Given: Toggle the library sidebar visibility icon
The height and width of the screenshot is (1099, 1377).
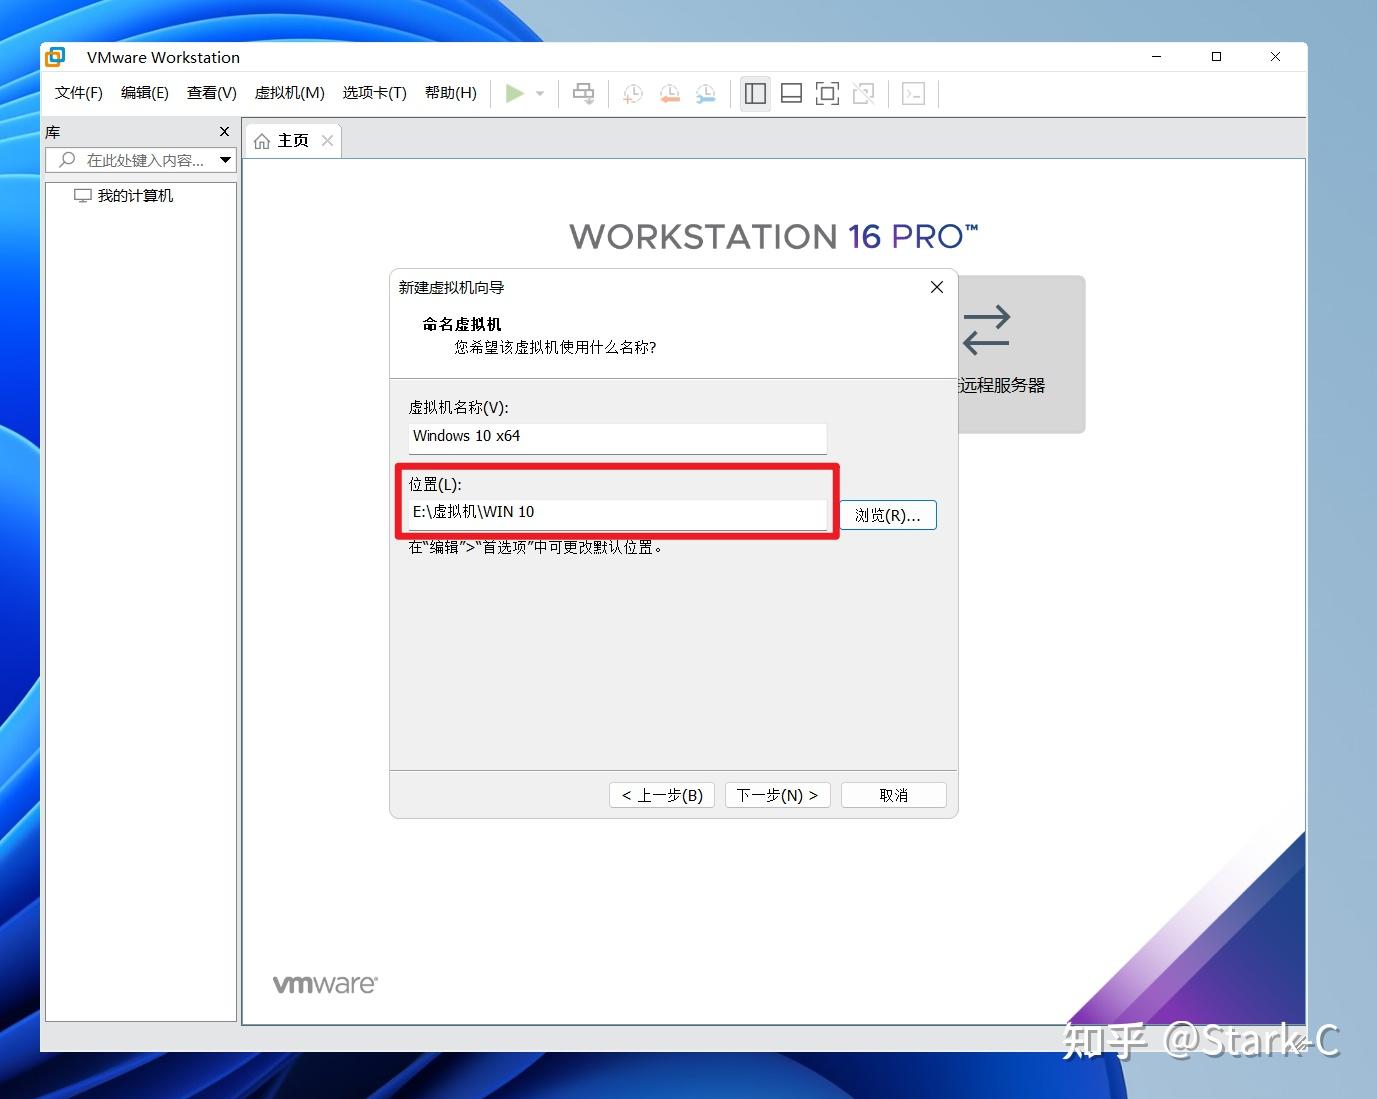Looking at the screenshot, I should [x=755, y=93].
